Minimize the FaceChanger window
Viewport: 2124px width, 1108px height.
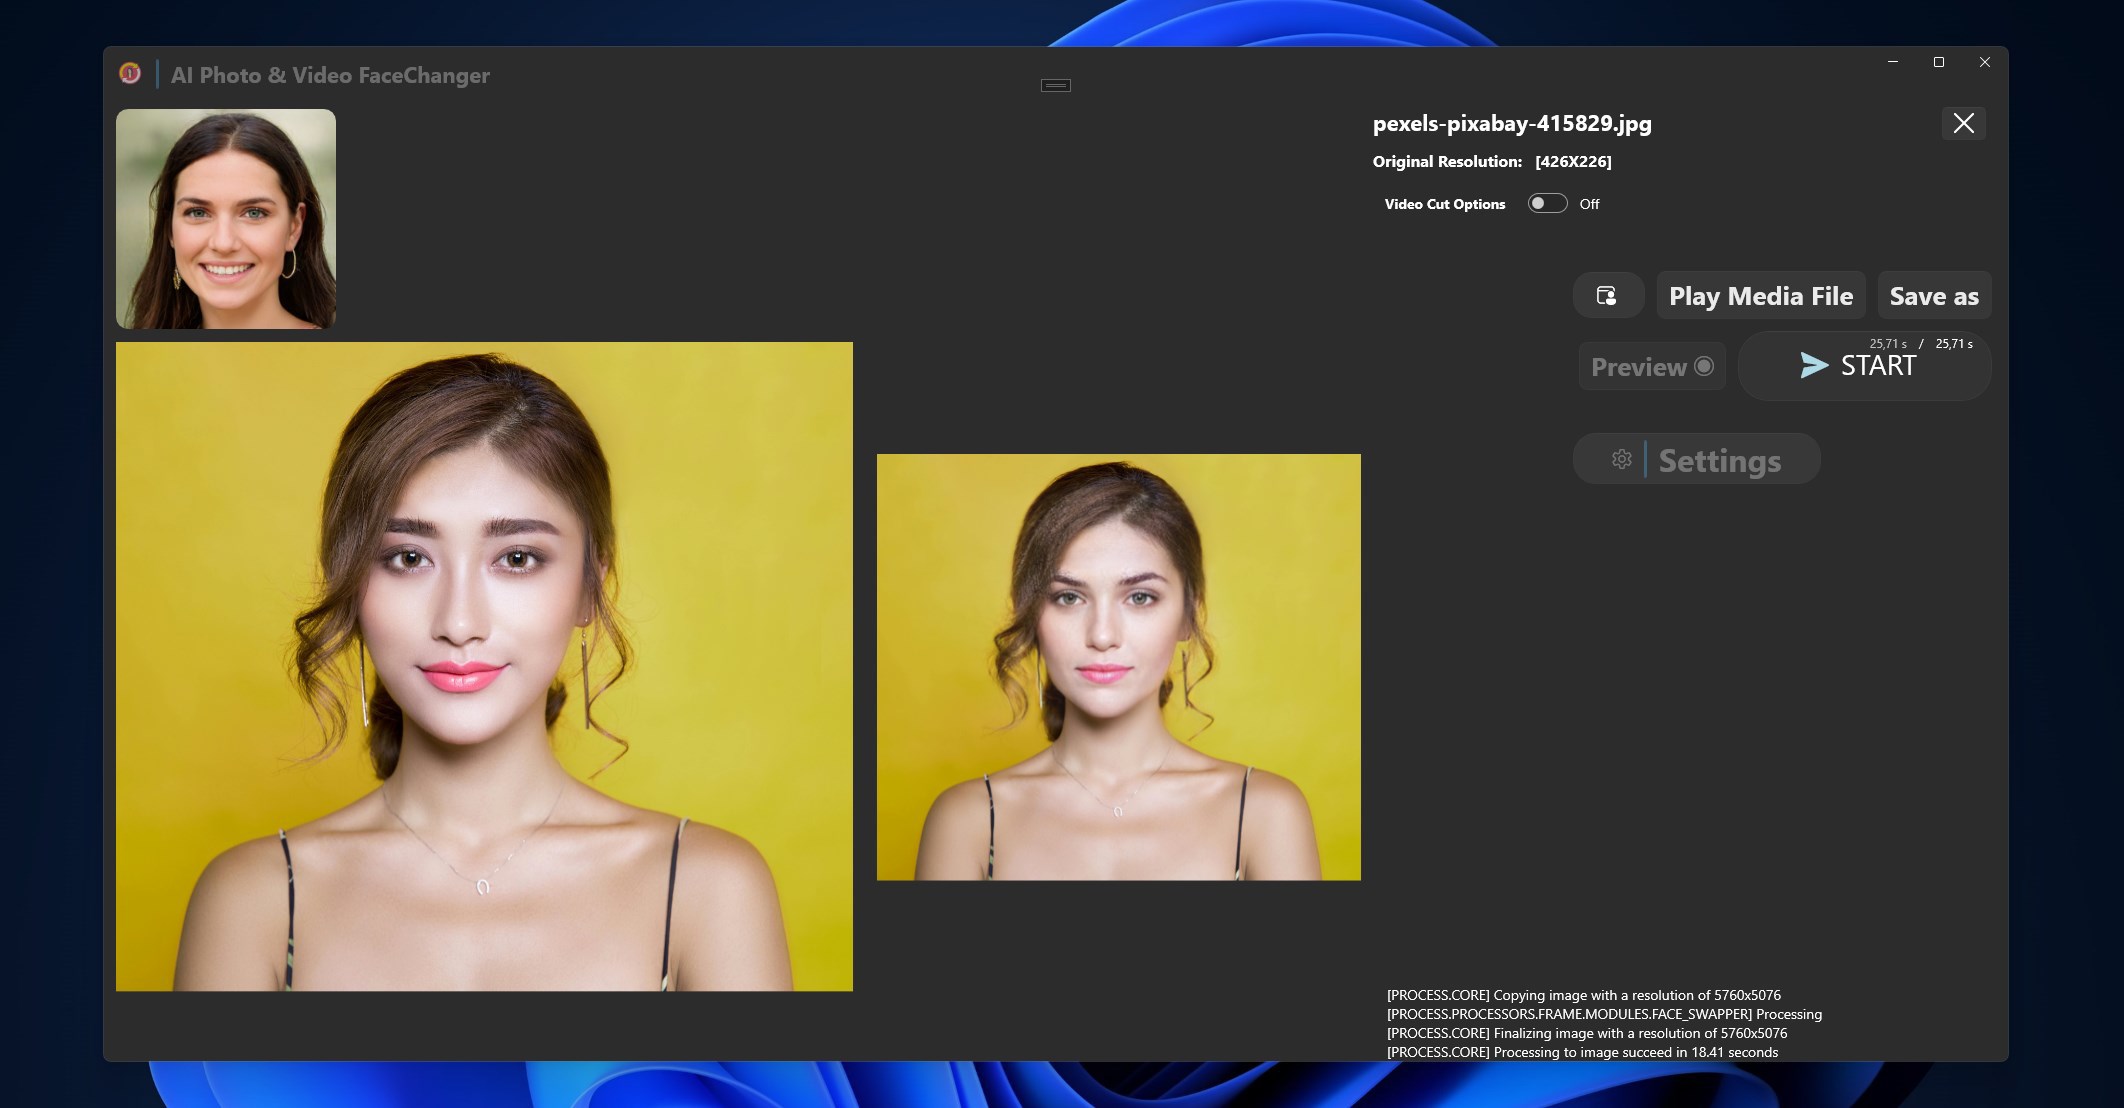click(x=1890, y=61)
